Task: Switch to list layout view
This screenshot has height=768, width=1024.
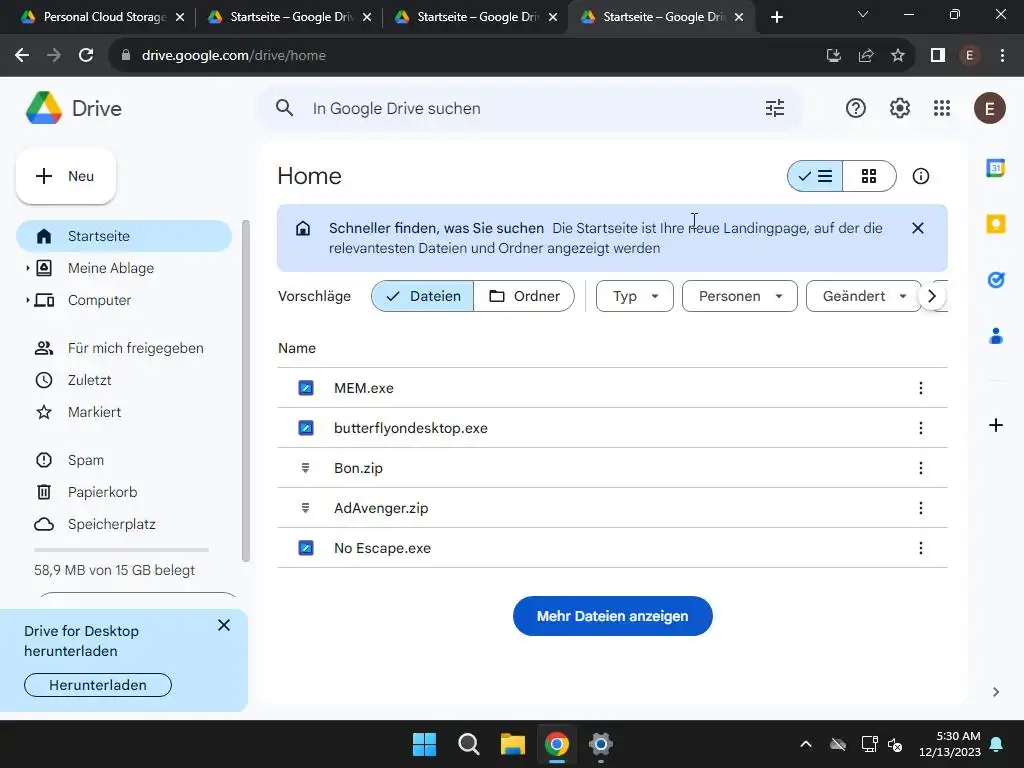Action: tap(814, 176)
